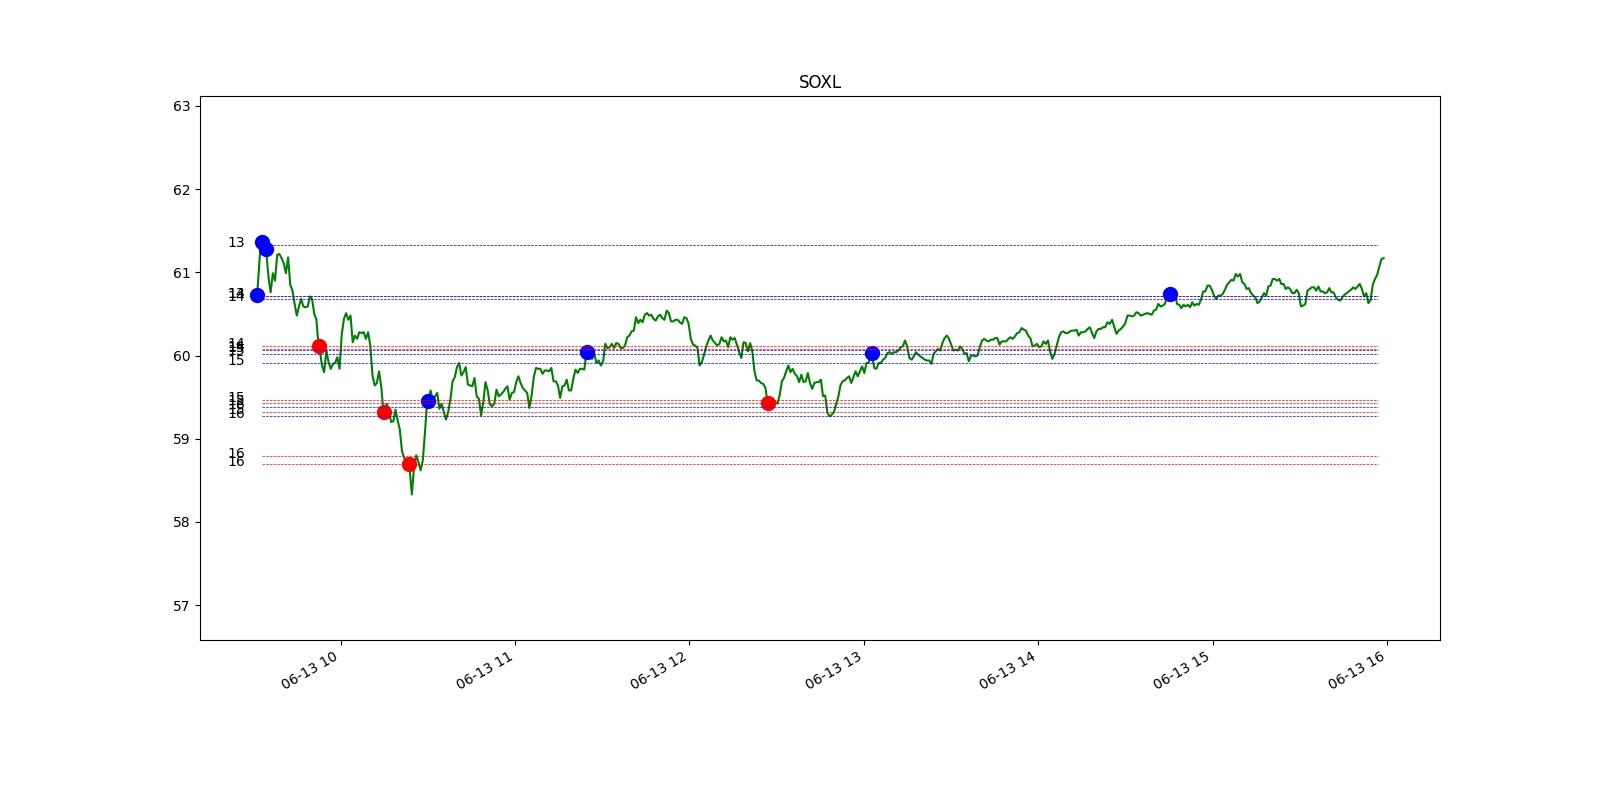The width and height of the screenshot is (1600, 800).
Task: Select the 57 y-axis tick label
Action: point(181,606)
